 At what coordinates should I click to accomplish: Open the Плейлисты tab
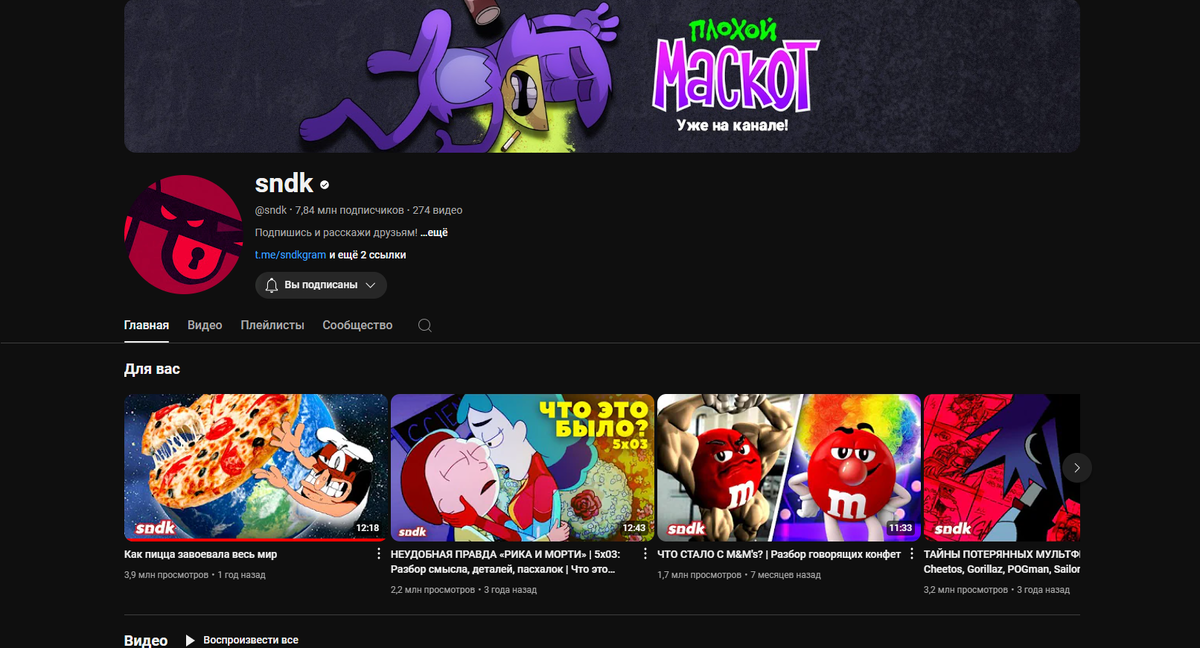(x=272, y=326)
